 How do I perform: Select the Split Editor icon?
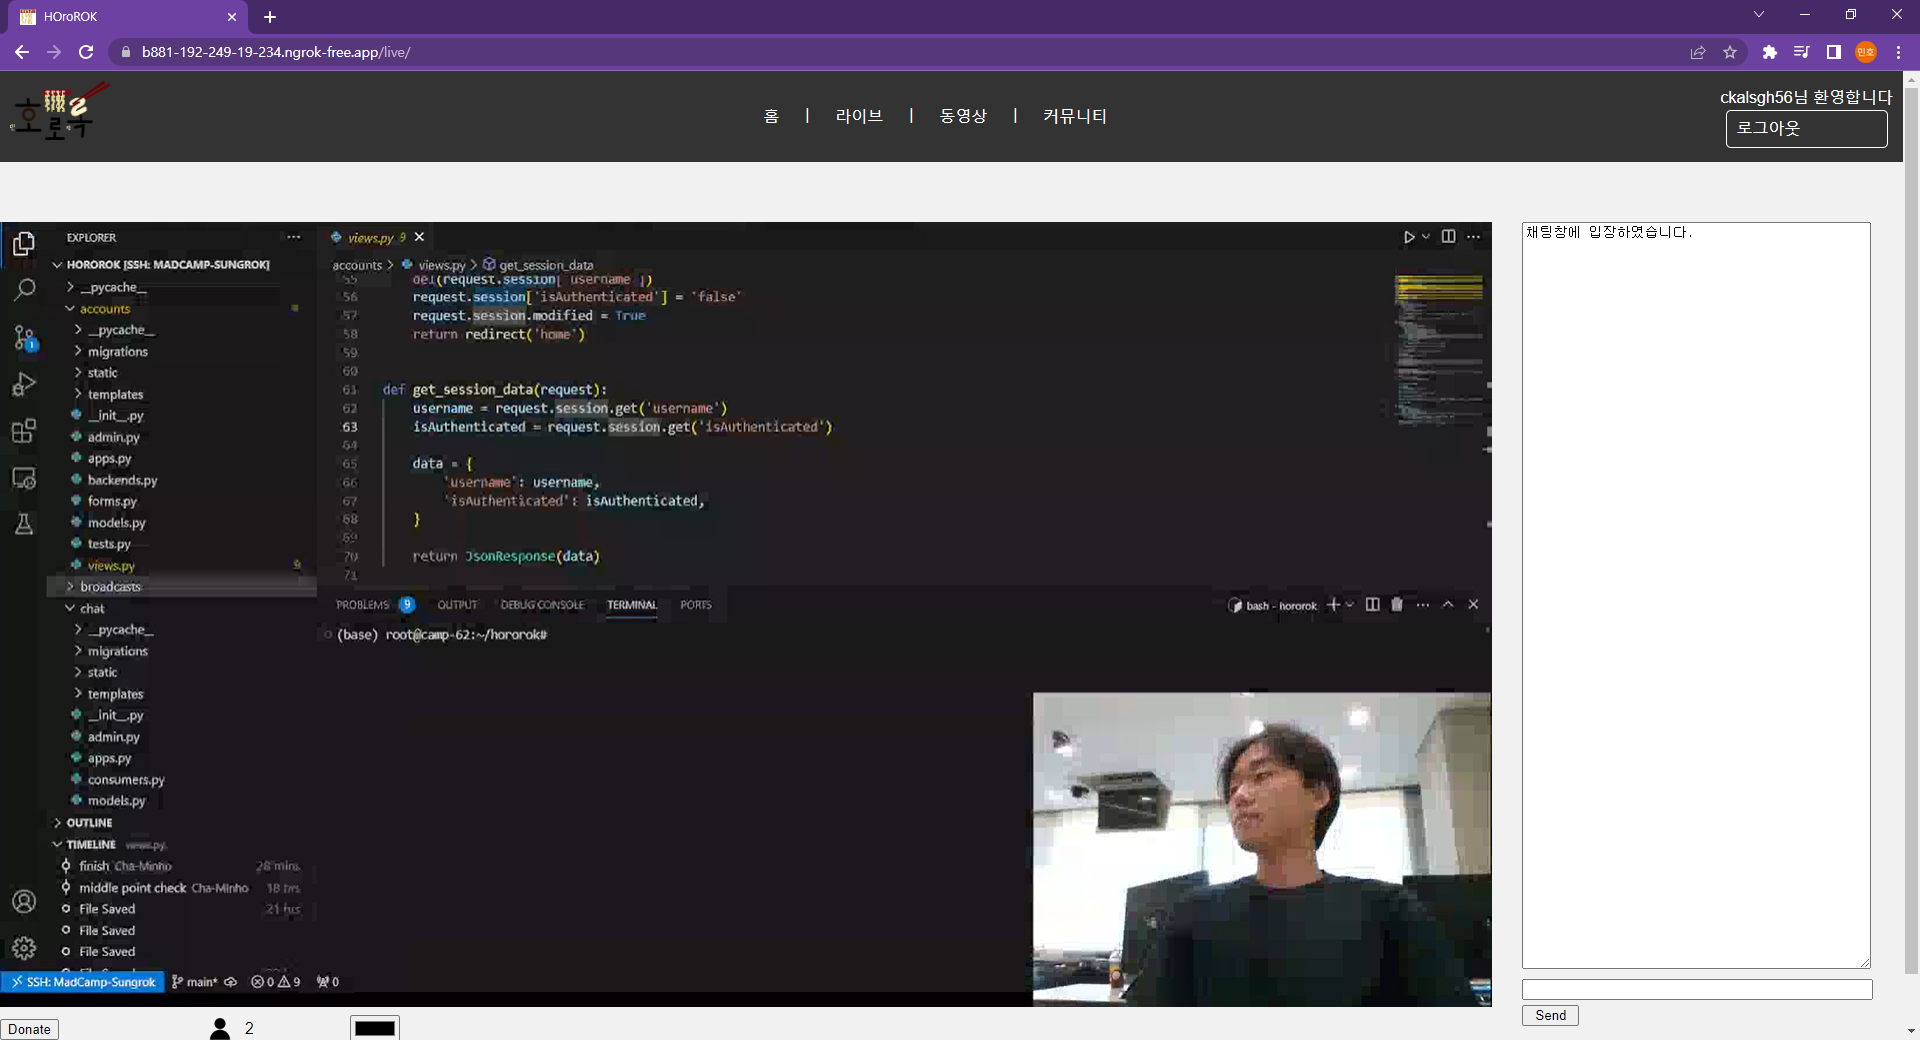pos(1449,237)
